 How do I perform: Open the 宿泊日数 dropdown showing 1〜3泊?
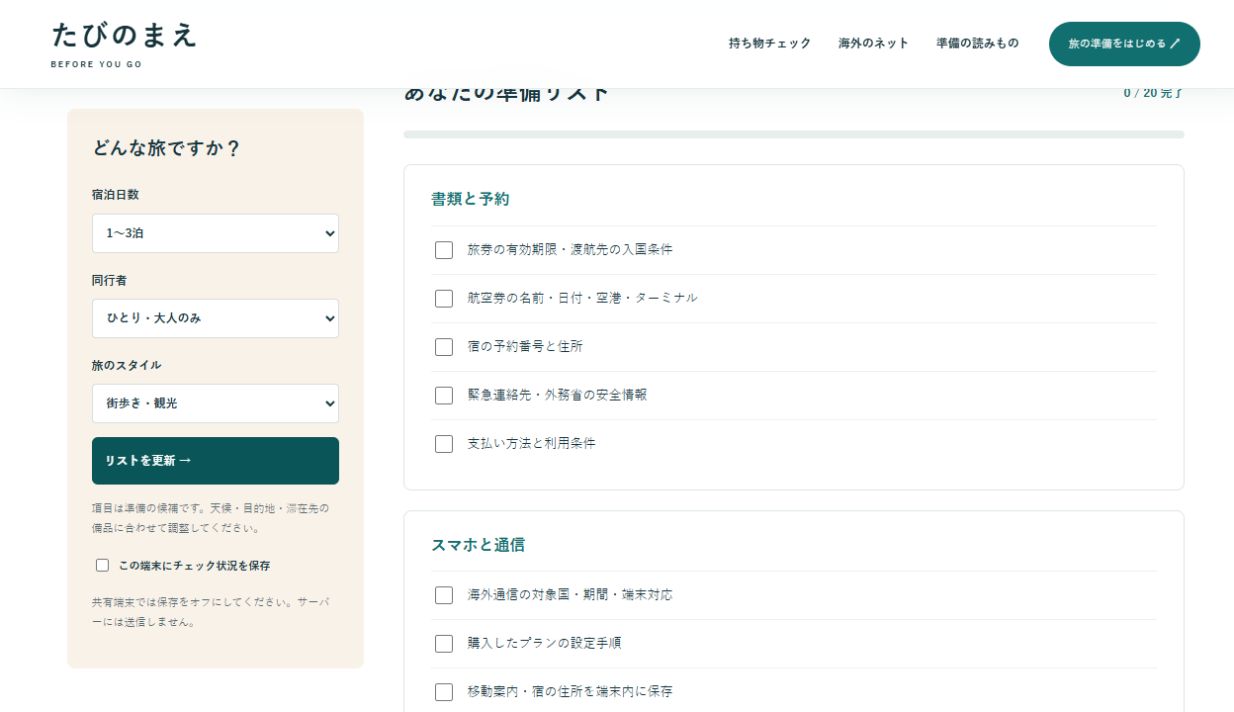pos(215,233)
